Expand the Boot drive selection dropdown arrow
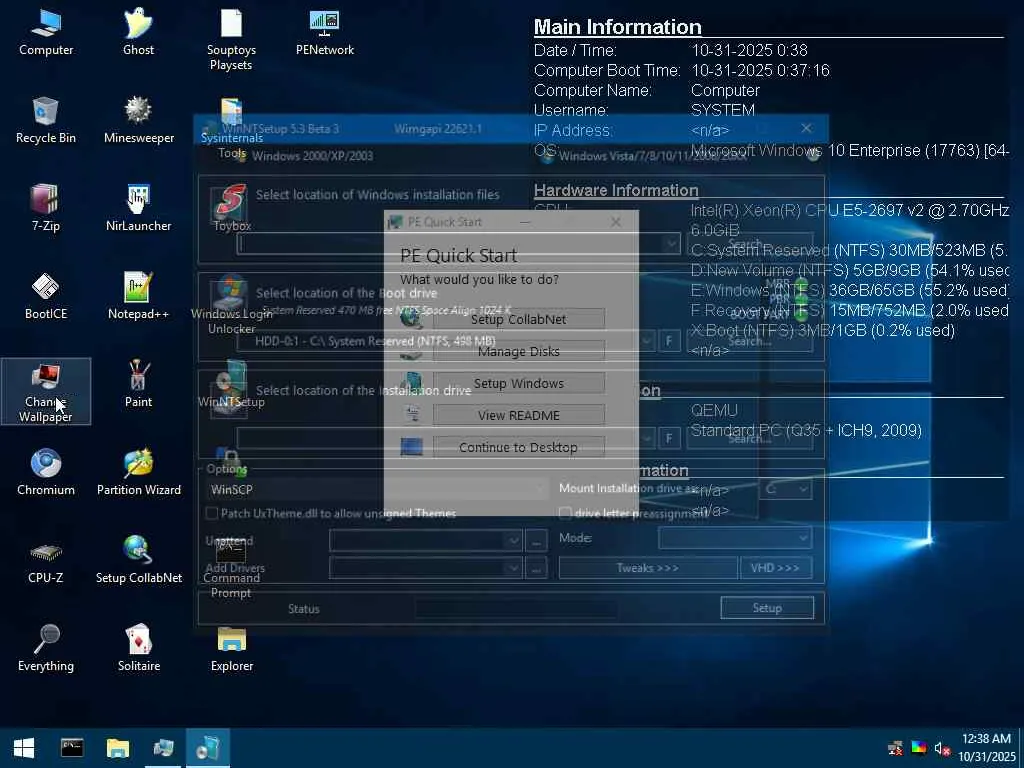Image resolution: width=1024 pixels, height=768 pixels. [x=647, y=341]
